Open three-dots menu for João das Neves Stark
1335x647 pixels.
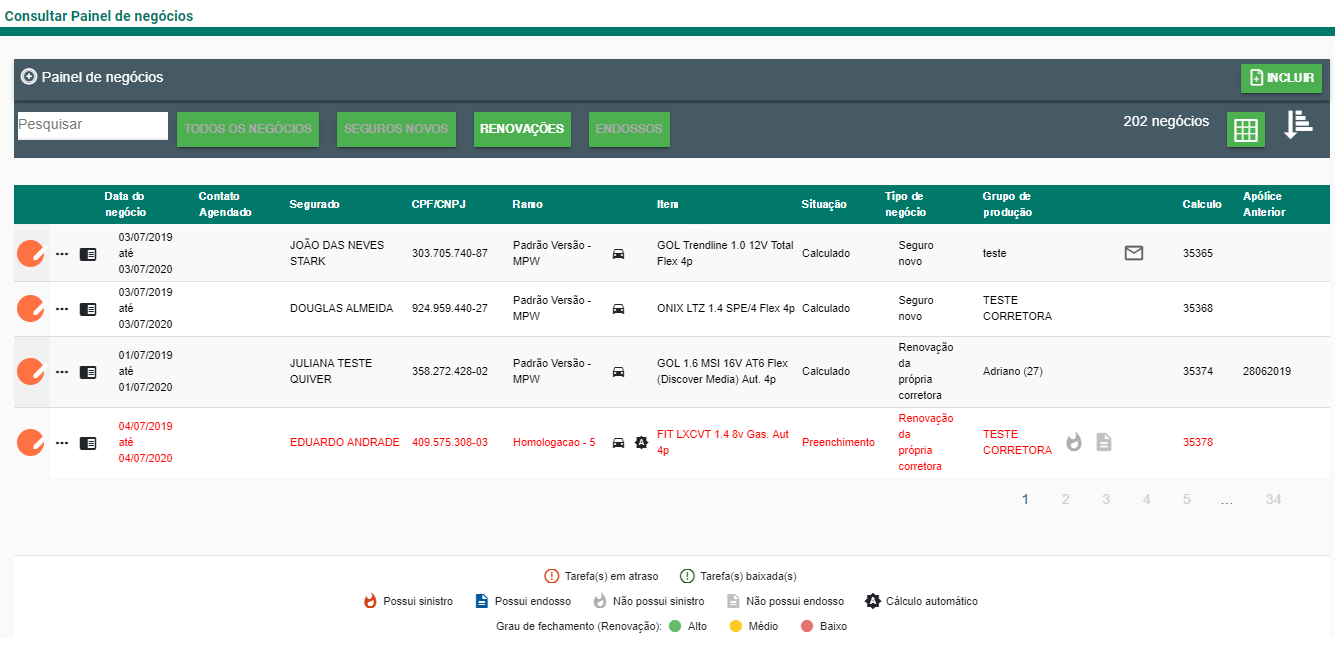point(62,254)
